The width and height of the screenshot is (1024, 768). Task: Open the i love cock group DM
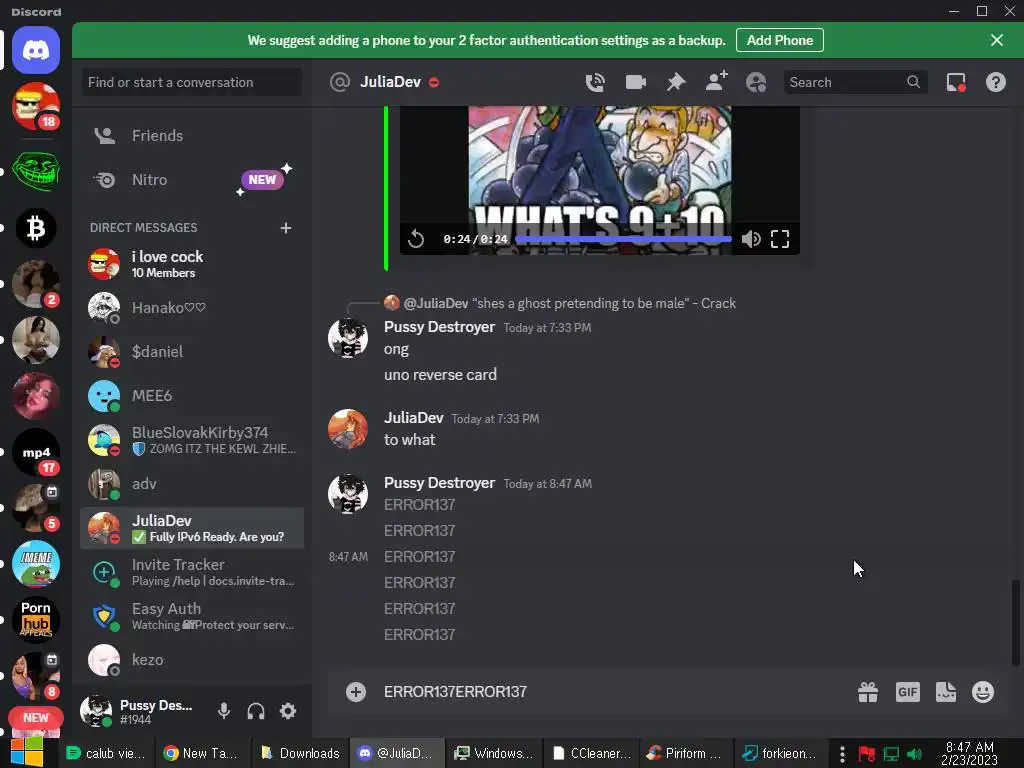coord(191,263)
